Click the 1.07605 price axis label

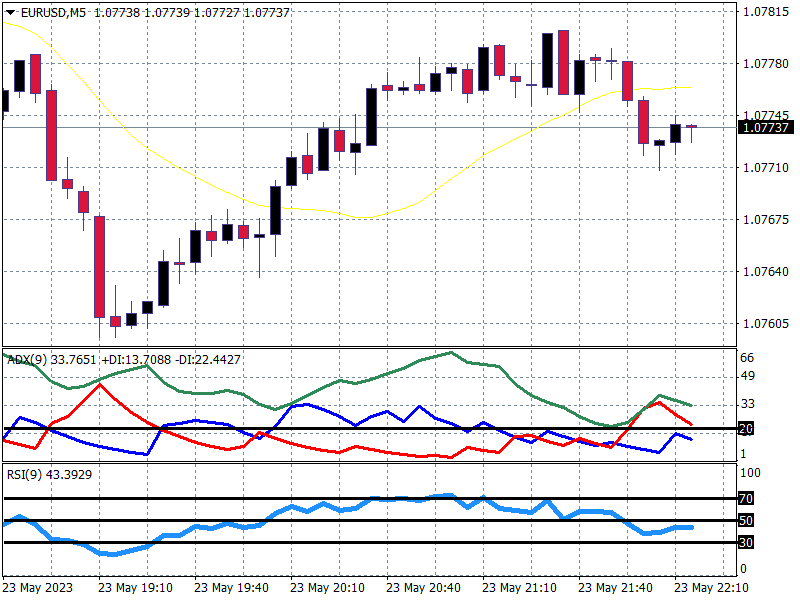[764, 324]
